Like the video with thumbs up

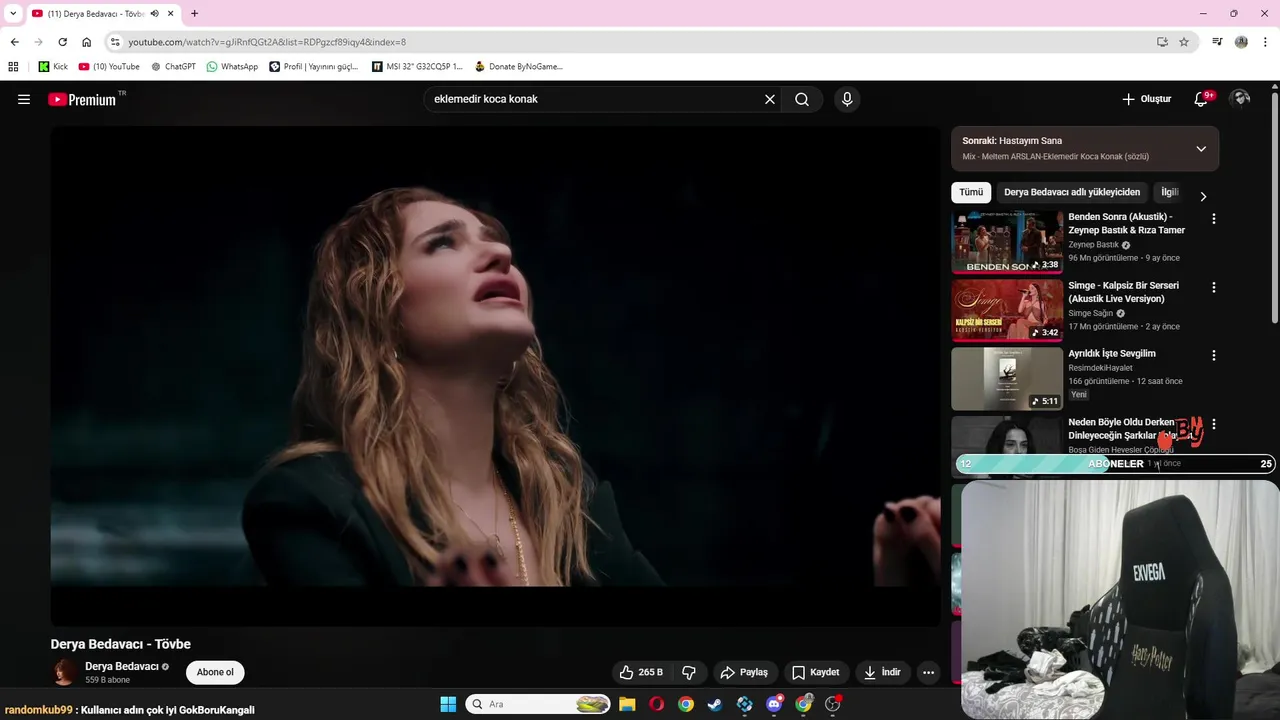641,672
